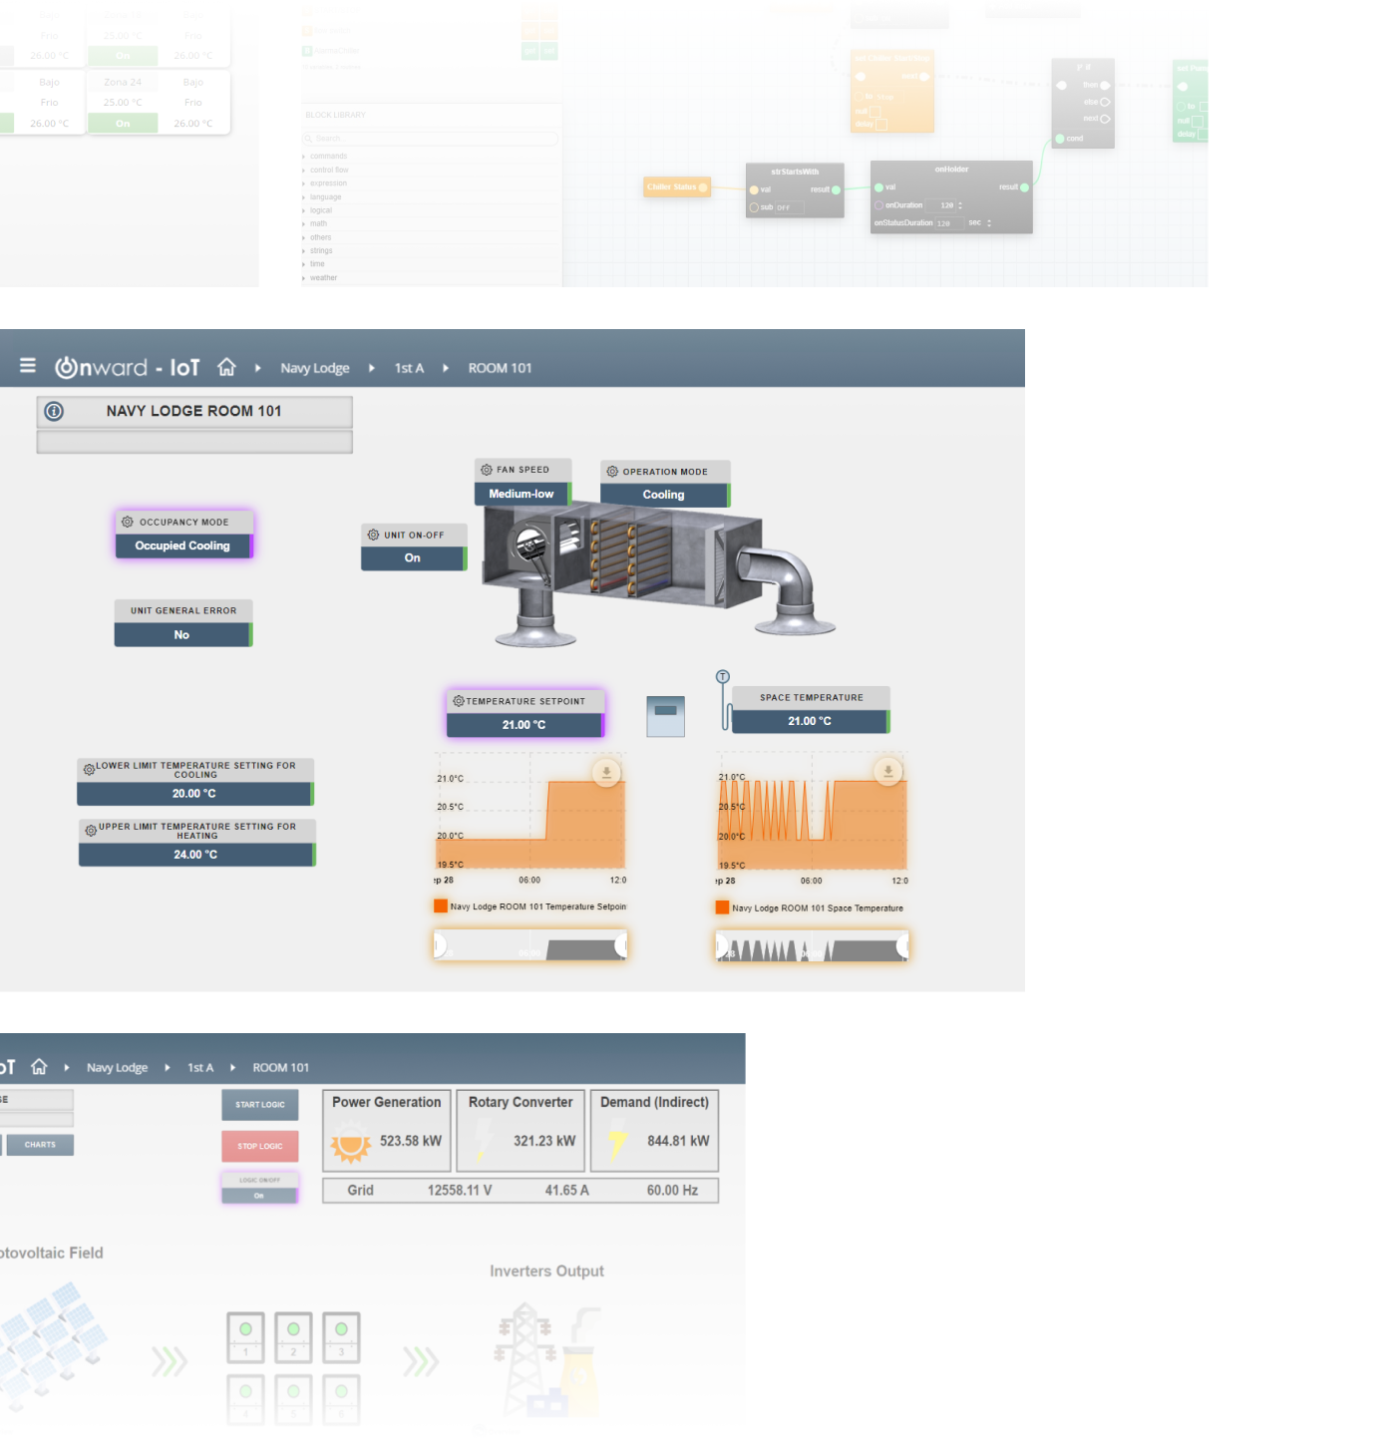Viewport: 1396px width, 1440px height.
Task: Click the START LOGIC button
Action: click(260, 1105)
